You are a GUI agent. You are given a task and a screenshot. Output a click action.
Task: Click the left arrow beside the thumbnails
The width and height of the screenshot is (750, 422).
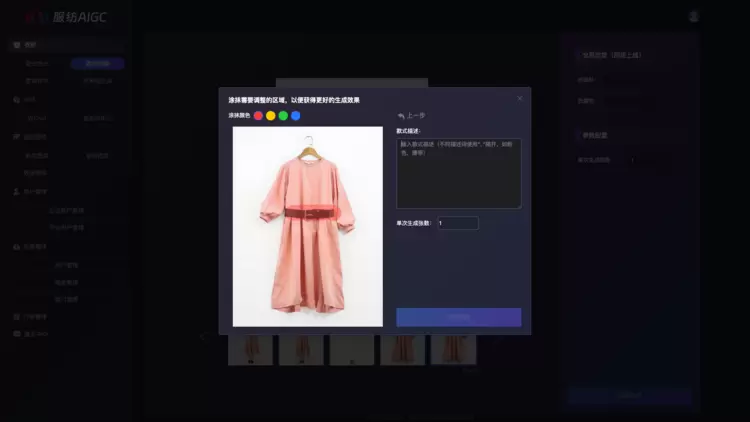(203, 336)
